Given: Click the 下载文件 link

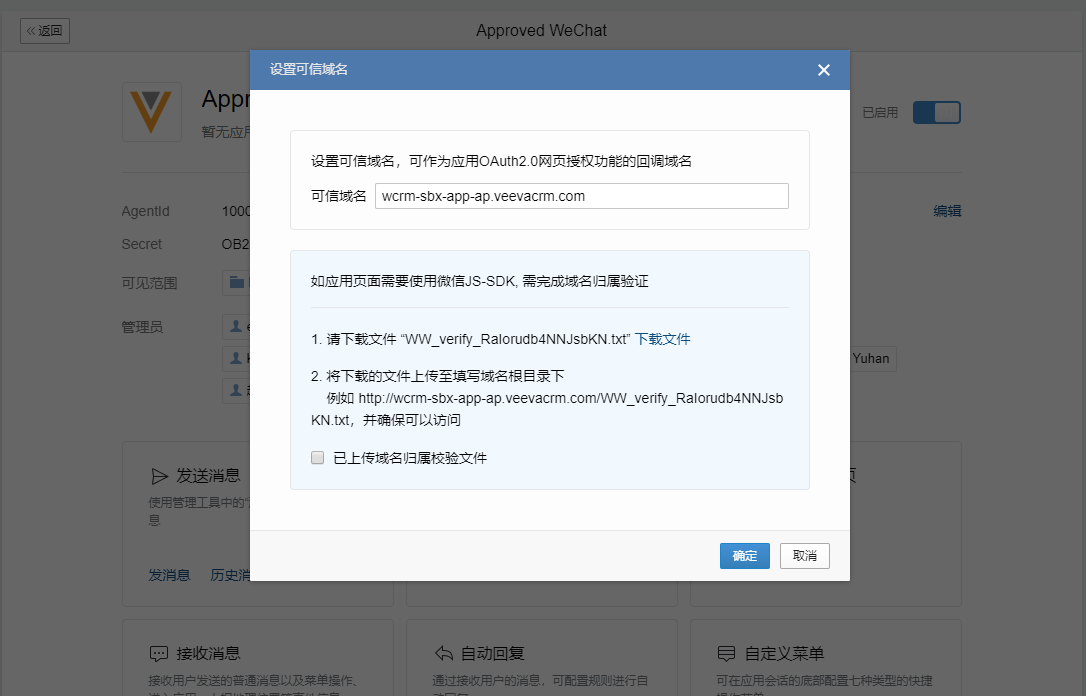Looking at the screenshot, I should 662,339.
